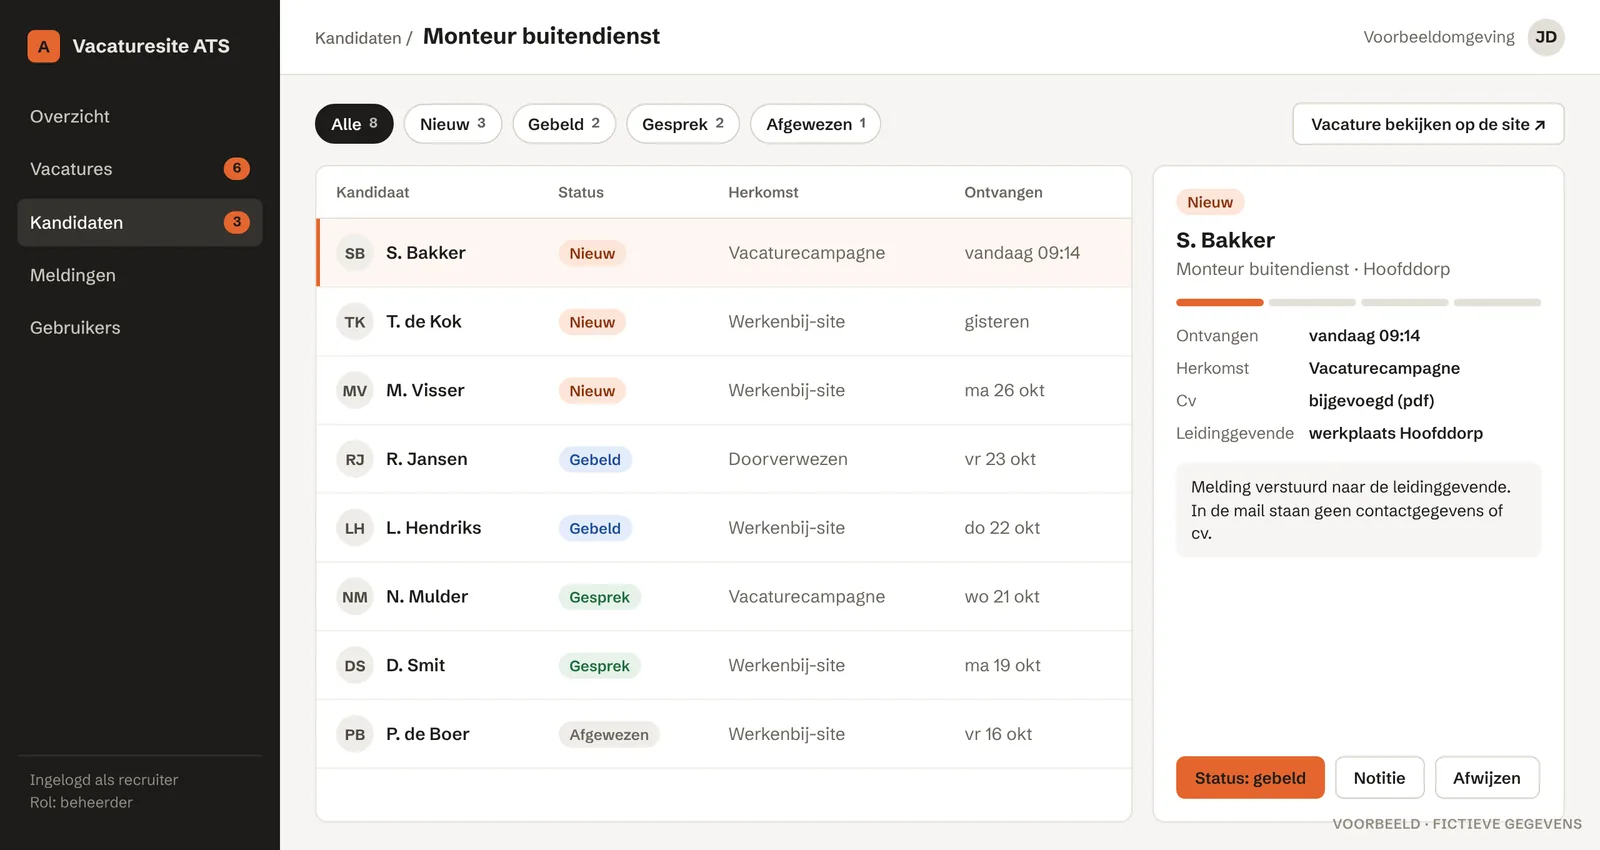Filter candidates by Nieuw tab
Screen dimensions: 1600x850
[x=453, y=124]
